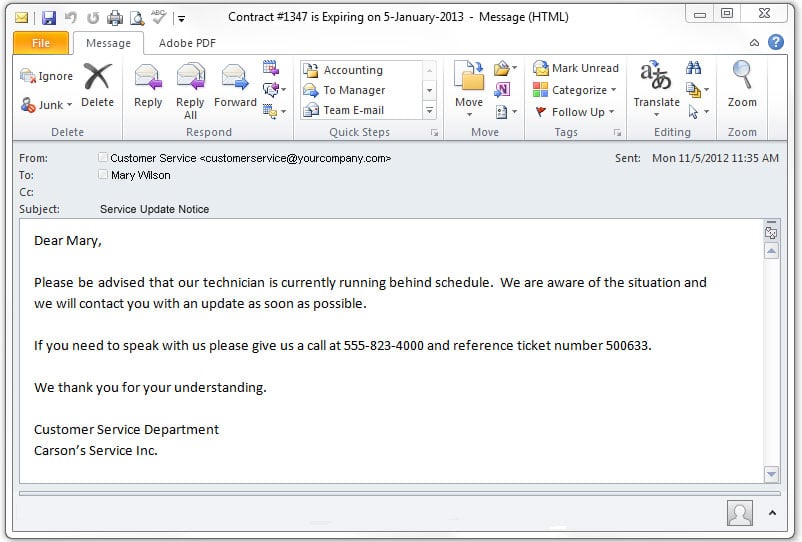Click the Zoom magnifier icon

[x=742, y=75]
